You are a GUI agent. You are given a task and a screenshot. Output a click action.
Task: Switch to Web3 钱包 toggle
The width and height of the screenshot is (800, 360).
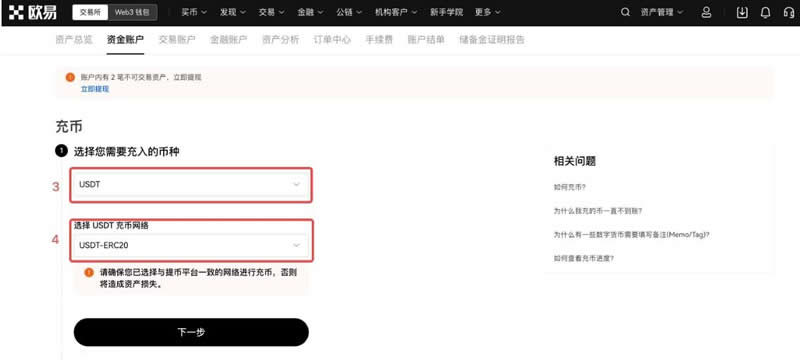point(132,12)
